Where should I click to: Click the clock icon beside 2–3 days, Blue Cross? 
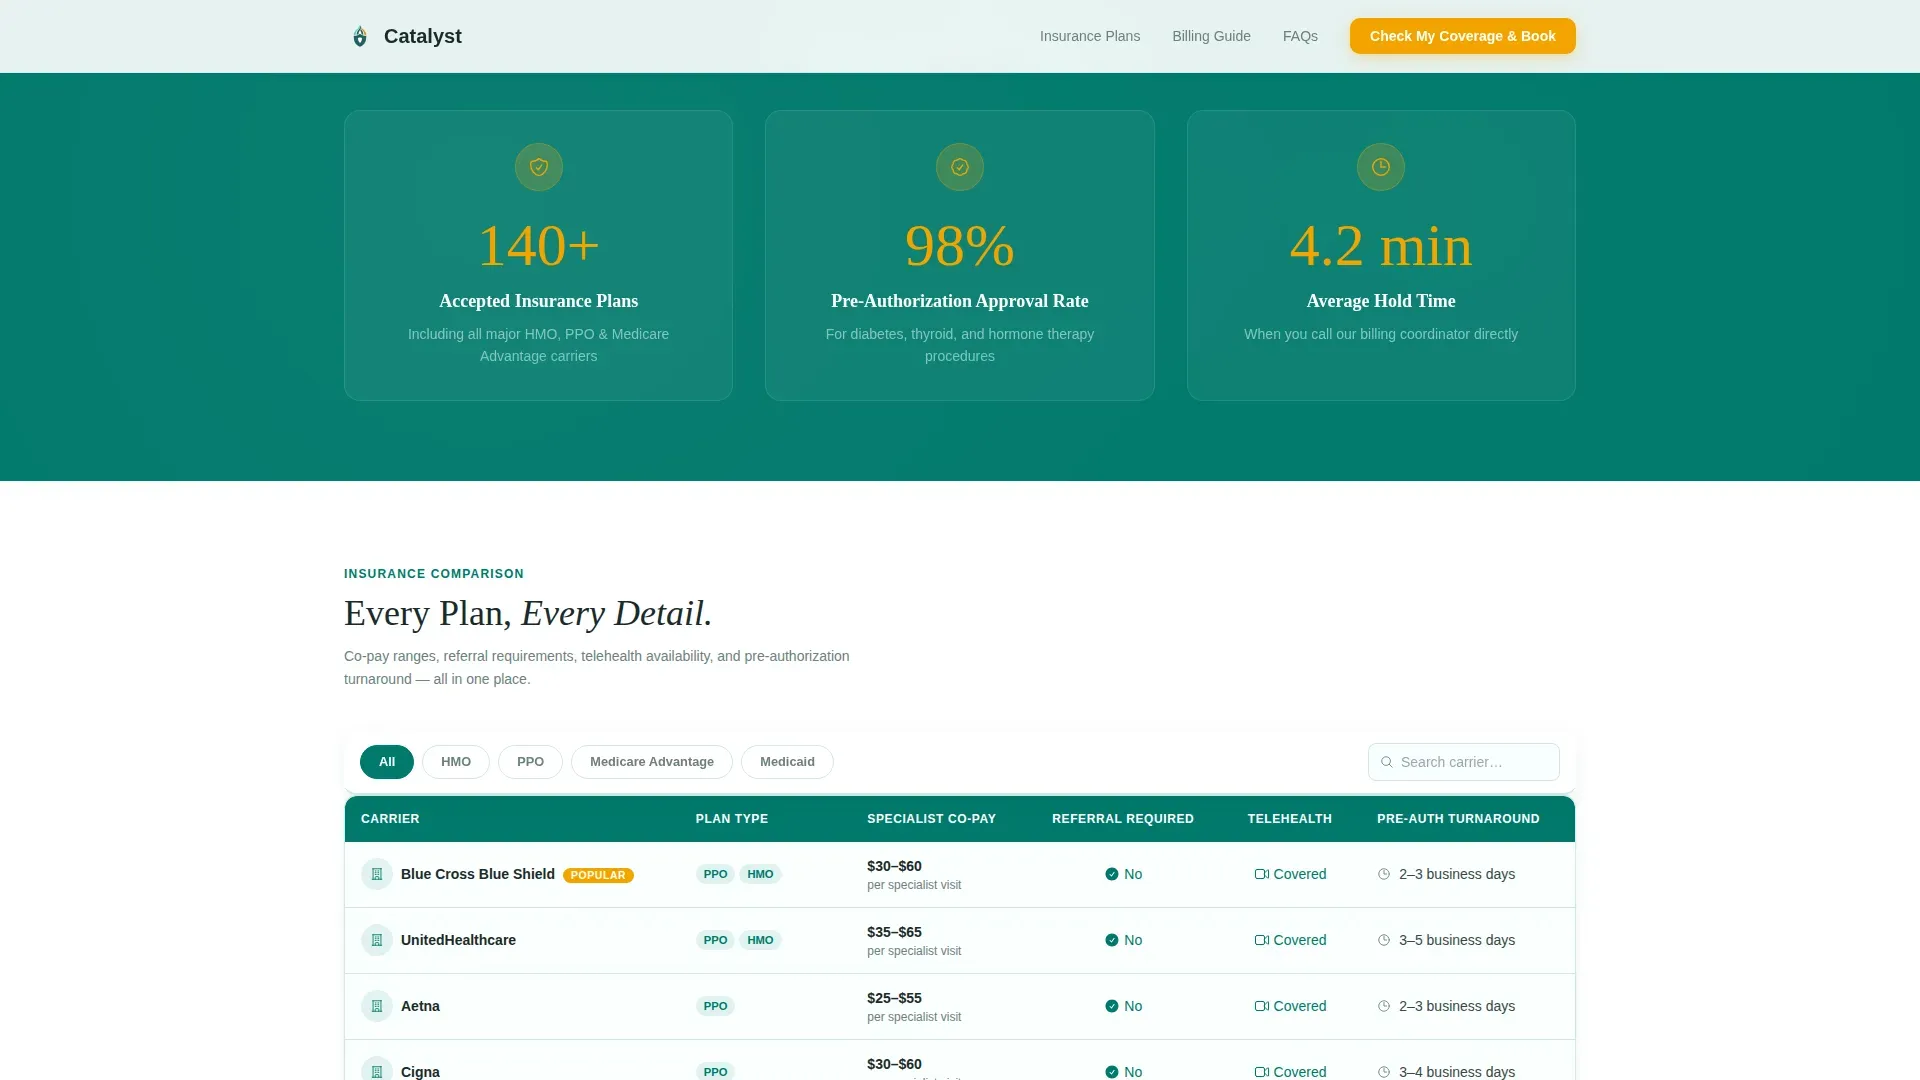pyautogui.click(x=1384, y=874)
